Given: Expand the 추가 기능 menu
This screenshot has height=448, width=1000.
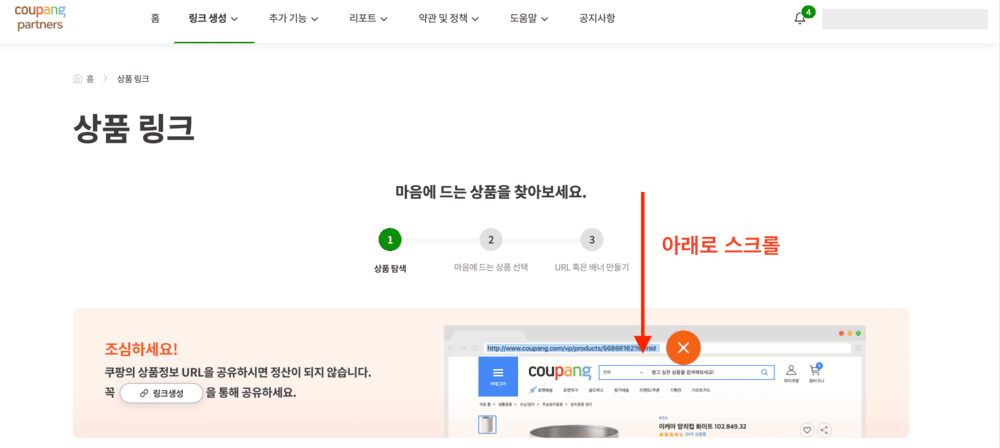Looking at the screenshot, I should click(x=293, y=19).
